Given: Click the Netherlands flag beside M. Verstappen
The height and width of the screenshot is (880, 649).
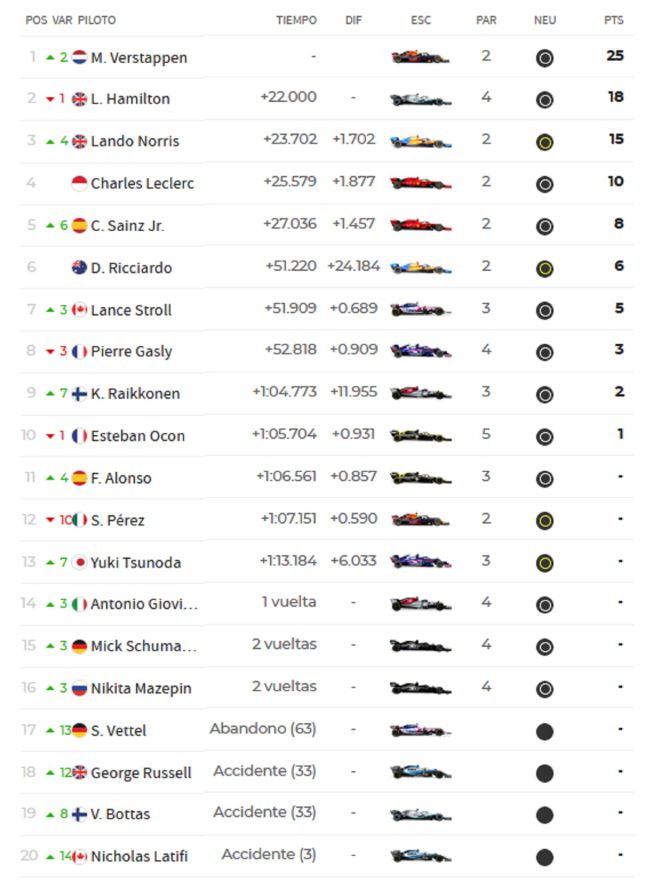Looking at the screenshot, I should [x=80, y=57].
